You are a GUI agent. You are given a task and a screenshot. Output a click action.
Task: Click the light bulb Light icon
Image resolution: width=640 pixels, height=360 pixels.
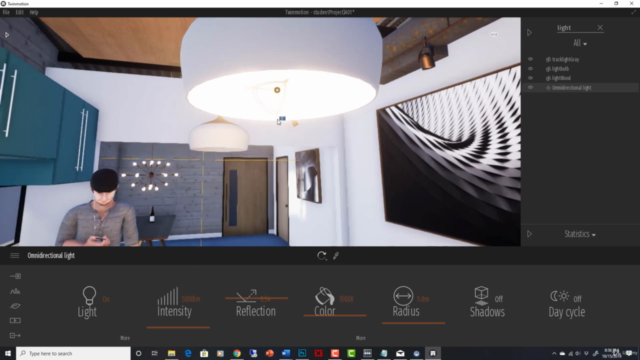pyautogui.click(x=89, y=295)
